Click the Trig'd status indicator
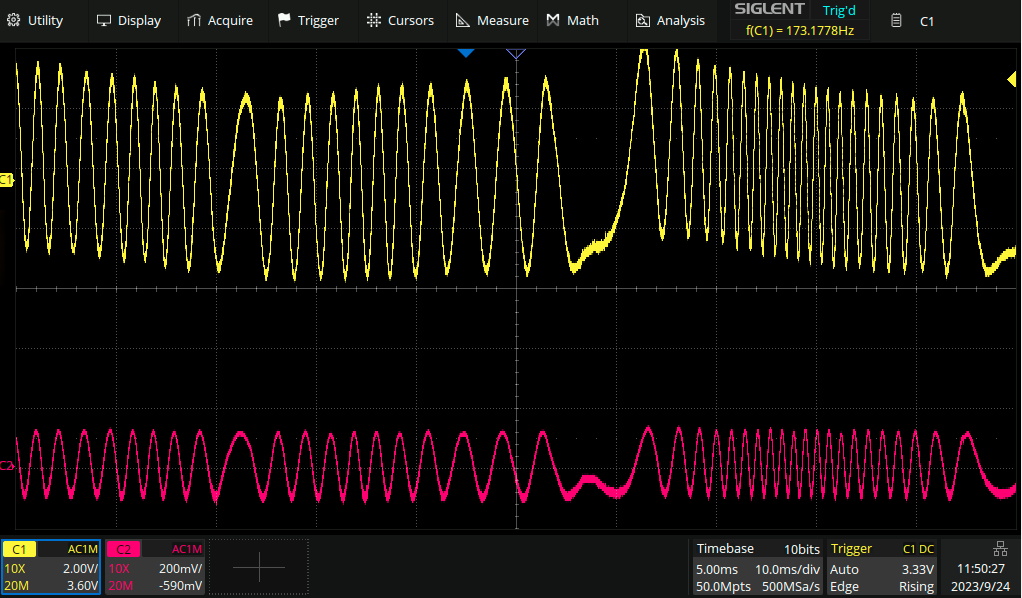1022x598 pixels. 839,10
